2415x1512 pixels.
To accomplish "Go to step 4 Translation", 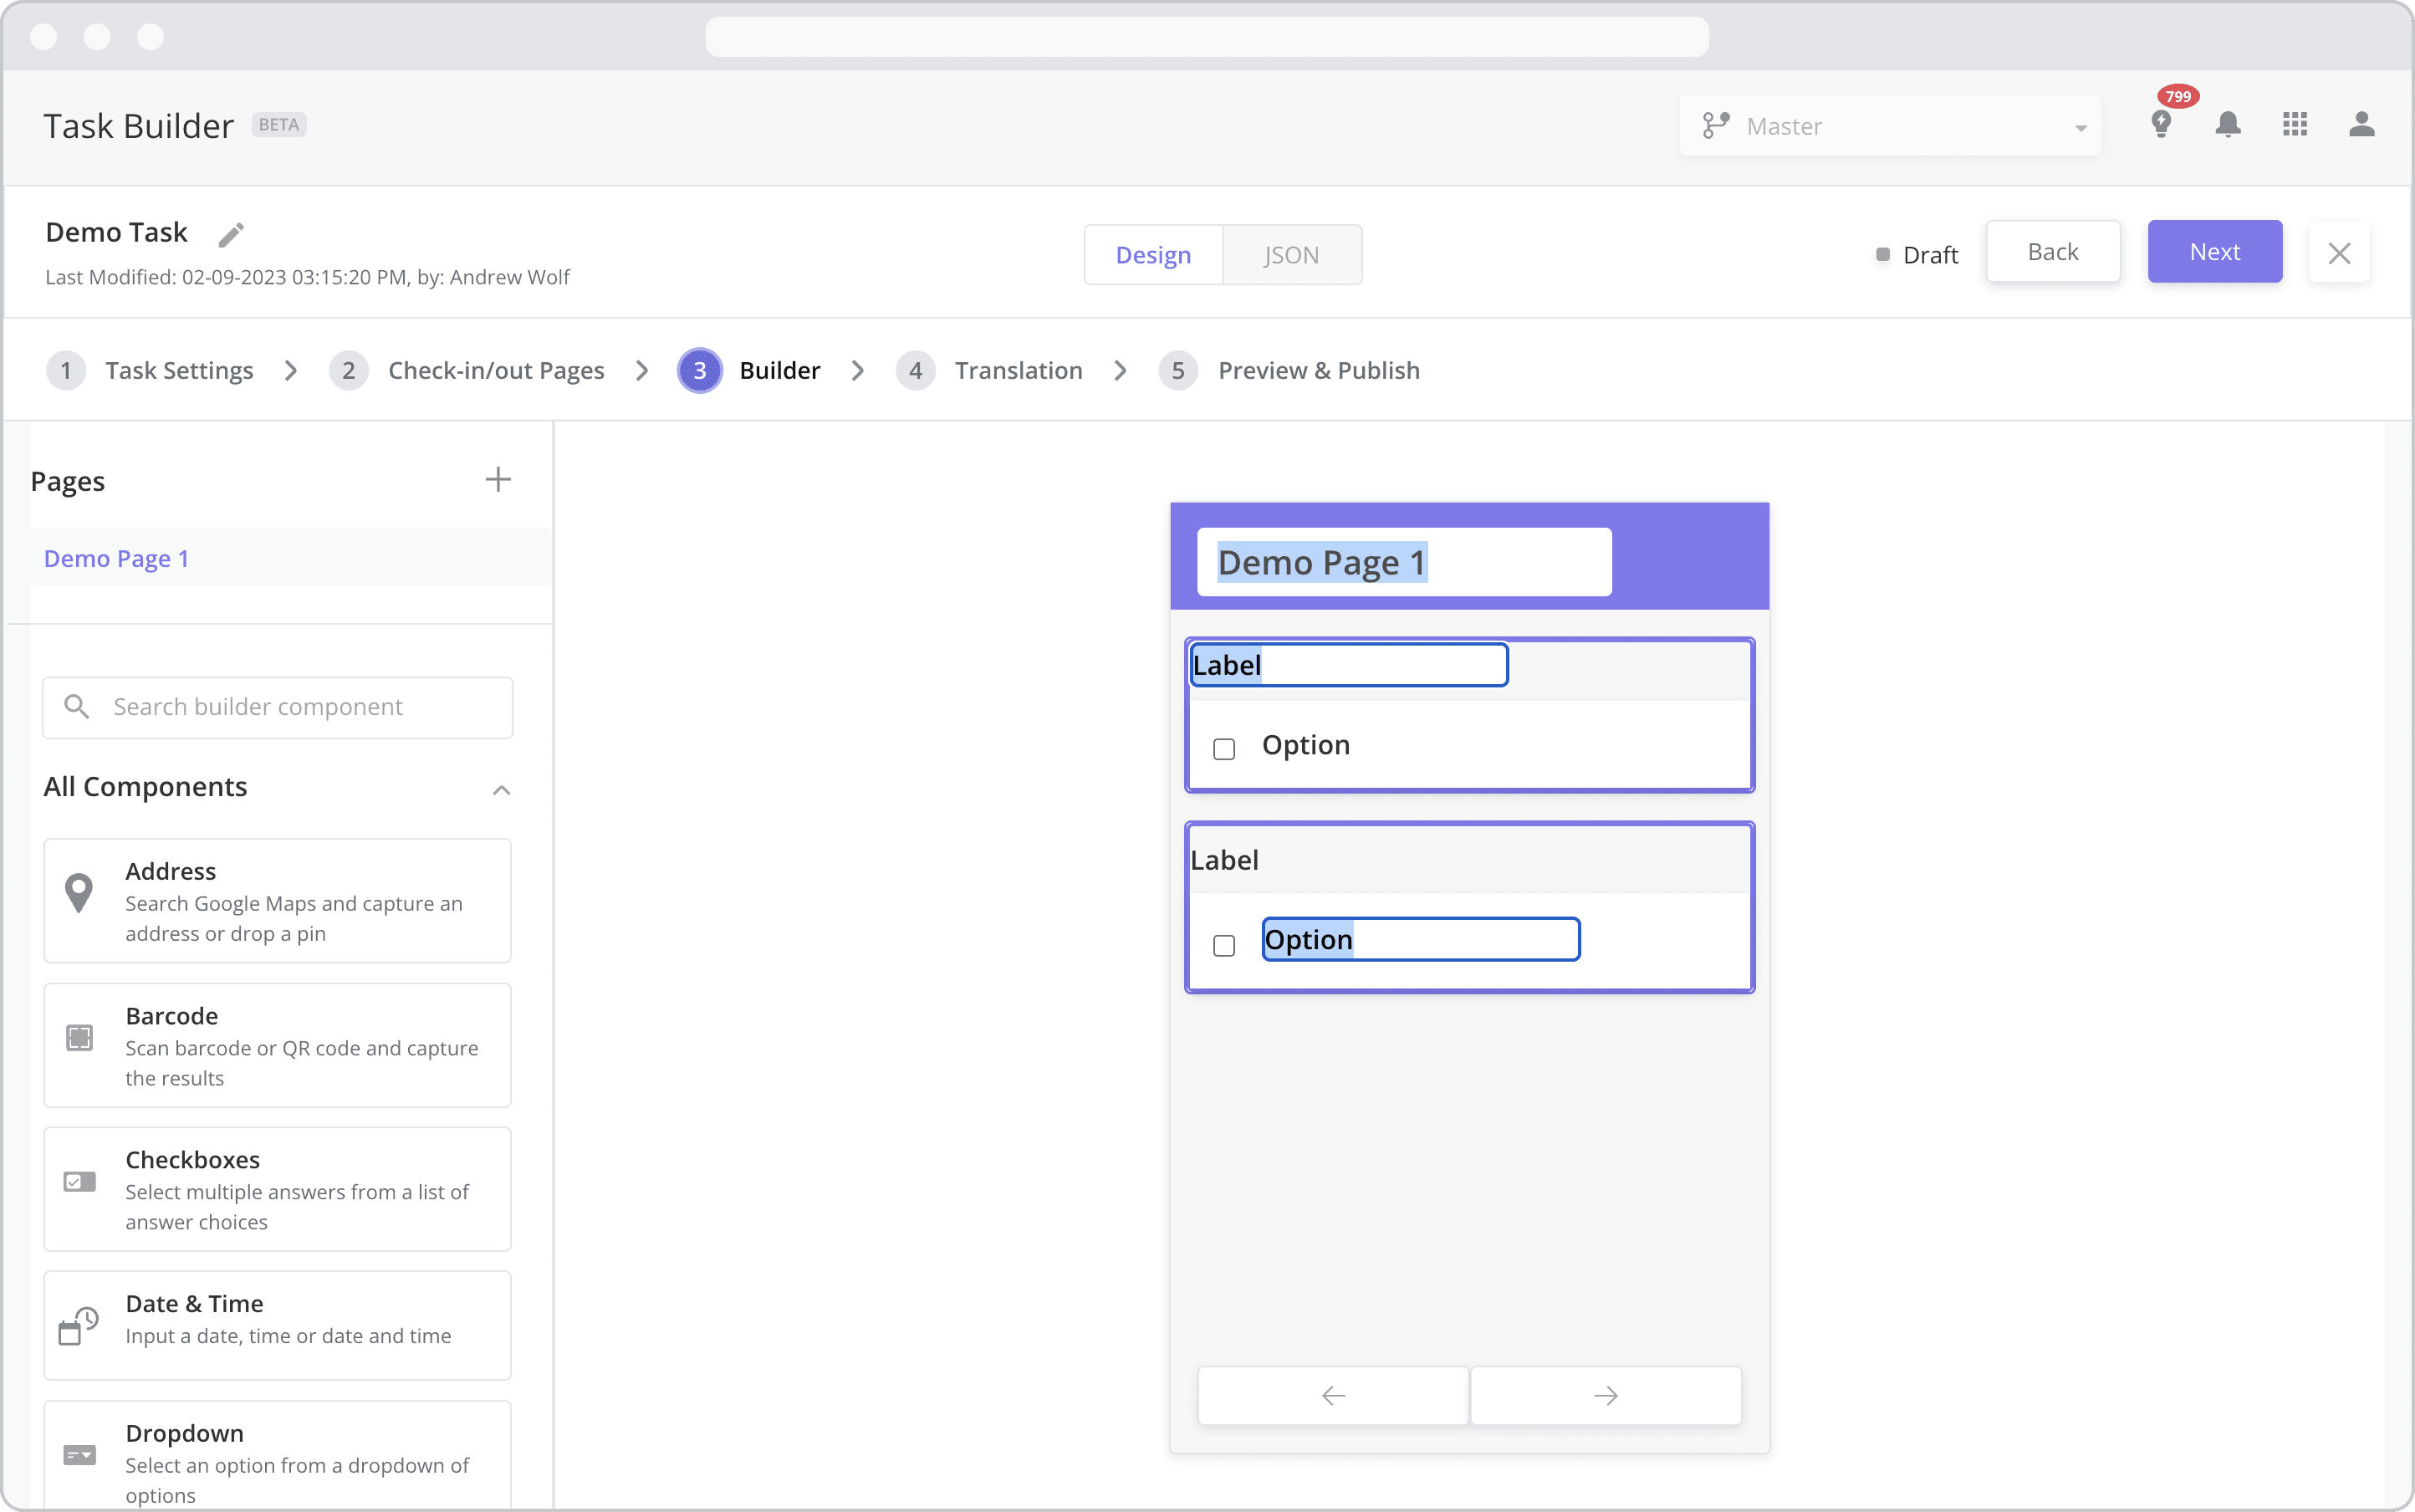I will (989, 371).
